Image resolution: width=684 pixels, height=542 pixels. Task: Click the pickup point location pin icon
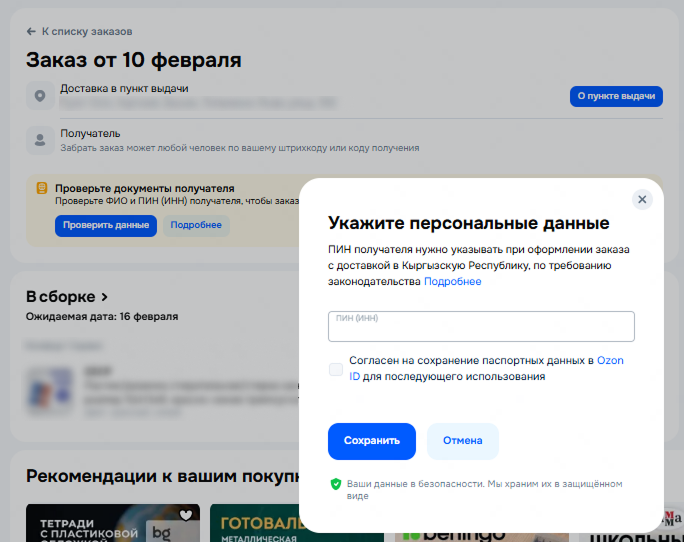pyautogui.click(x=40, y=97)
